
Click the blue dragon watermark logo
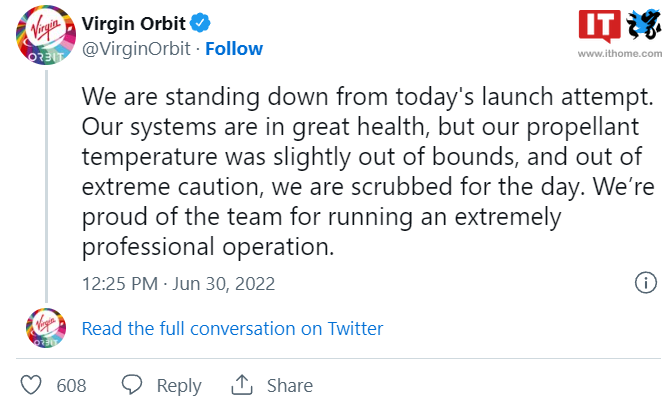pyautogui.click(x=644, y=25)
